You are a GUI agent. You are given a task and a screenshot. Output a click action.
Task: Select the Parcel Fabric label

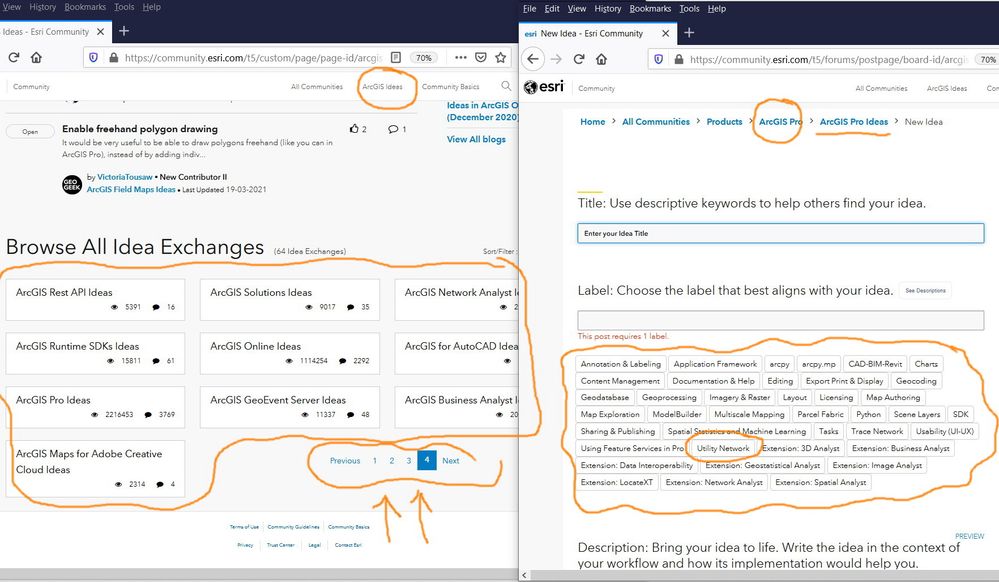[x=821, y=414]
